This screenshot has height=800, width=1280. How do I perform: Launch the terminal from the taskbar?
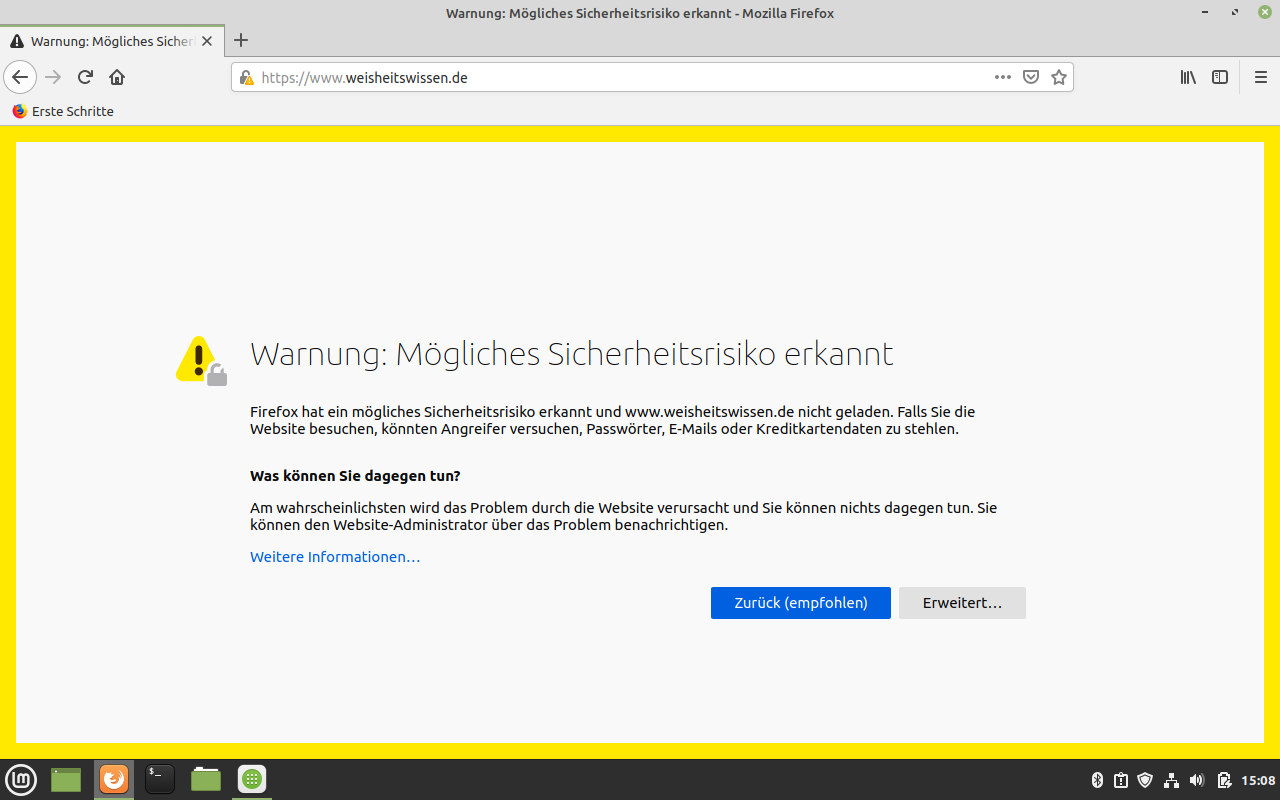pos(160,779)
